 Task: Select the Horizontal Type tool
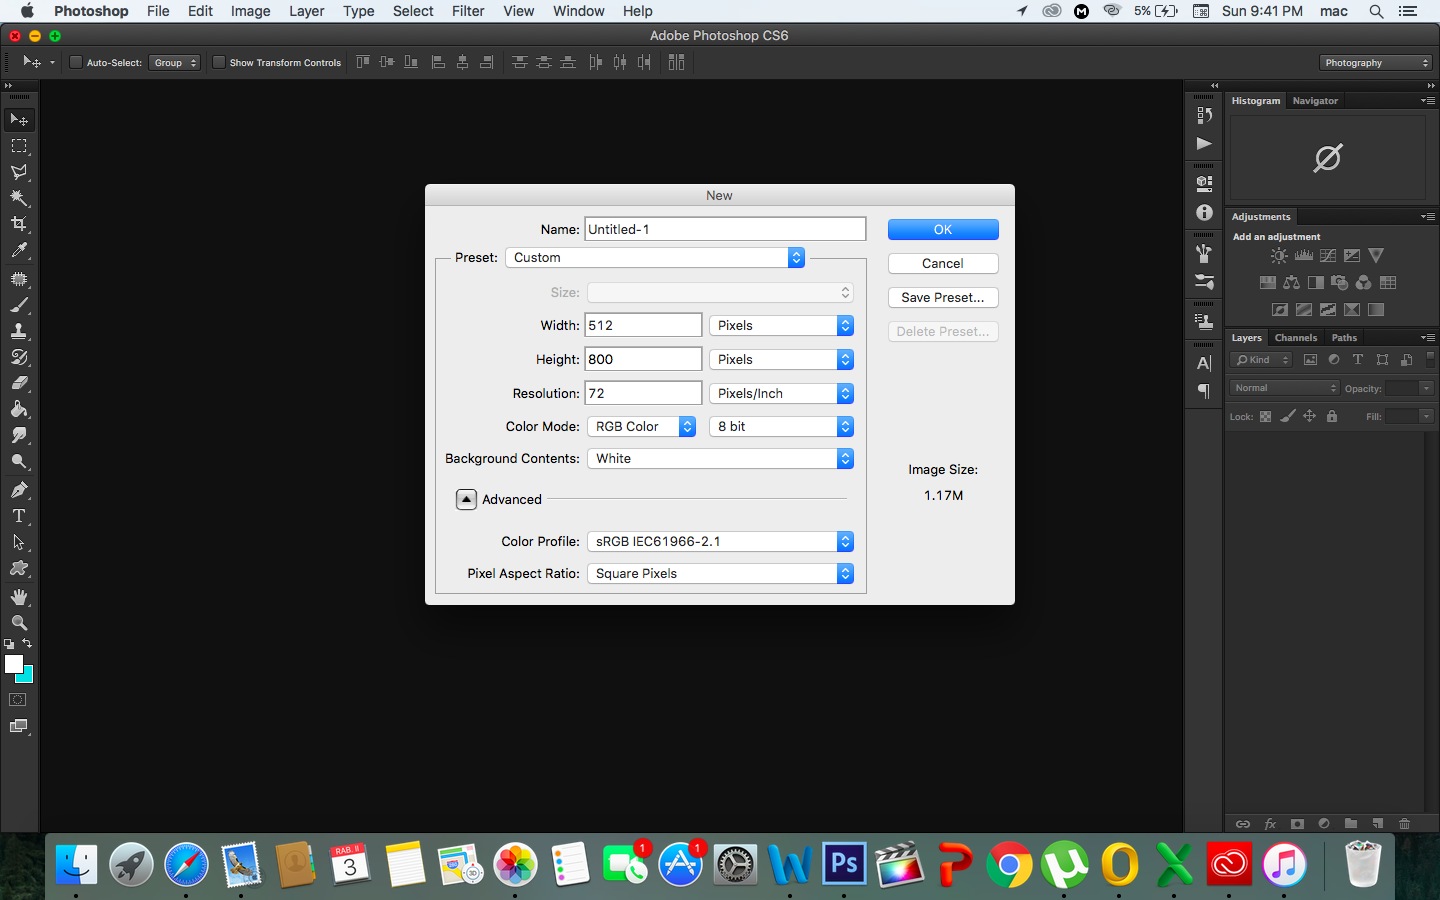(19, 516)
